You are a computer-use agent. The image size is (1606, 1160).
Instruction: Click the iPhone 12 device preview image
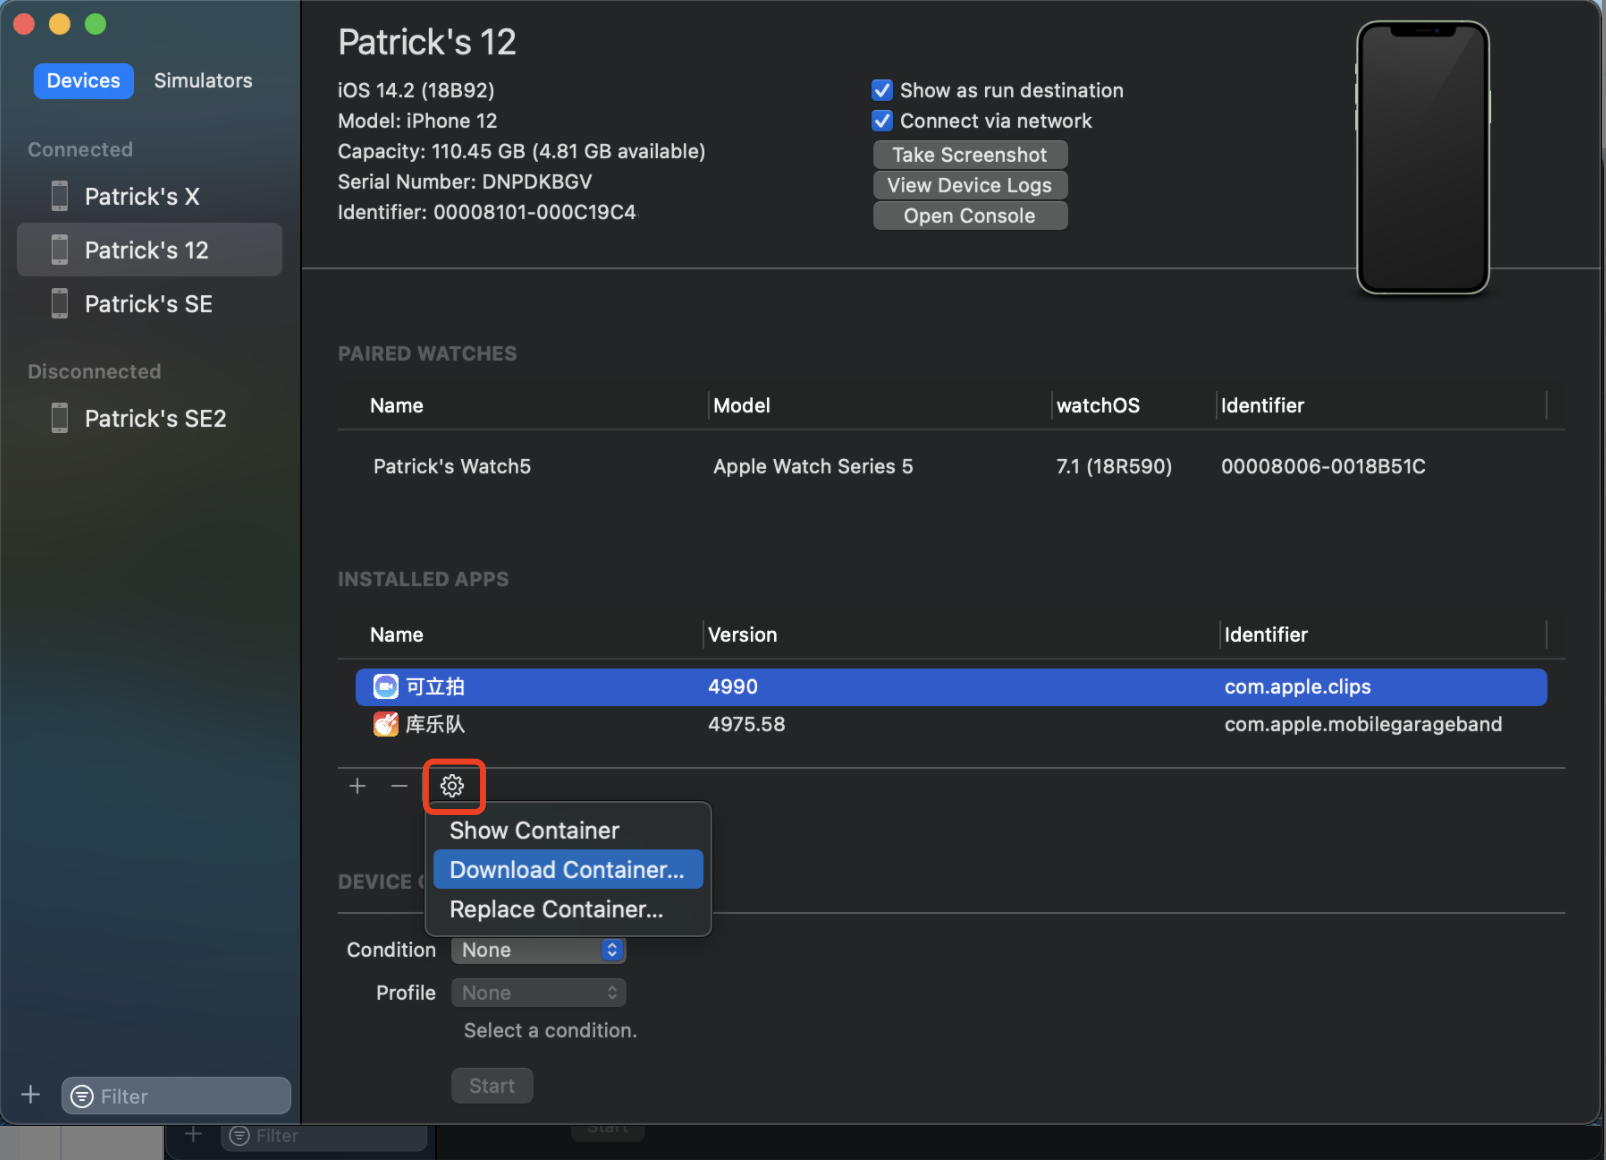click(1423, 158)
